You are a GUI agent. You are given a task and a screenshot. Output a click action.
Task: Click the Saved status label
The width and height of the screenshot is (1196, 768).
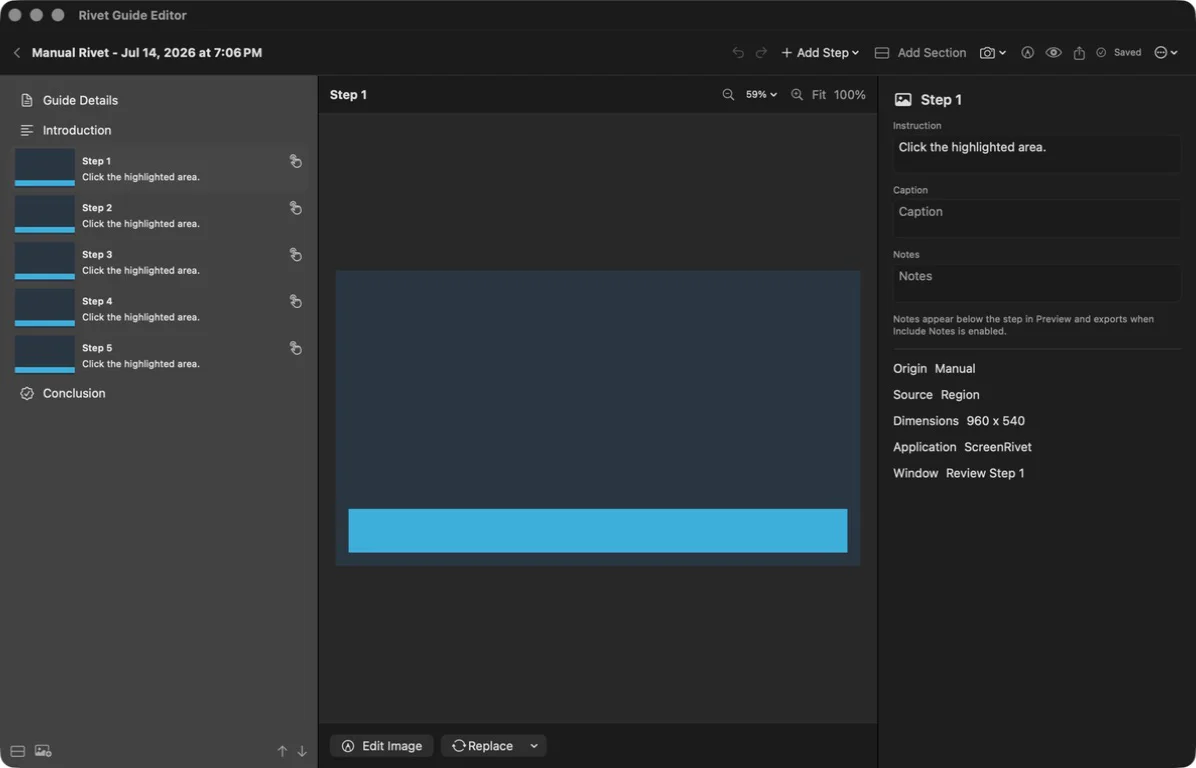pyautogui.click(x=1127, y=53)
